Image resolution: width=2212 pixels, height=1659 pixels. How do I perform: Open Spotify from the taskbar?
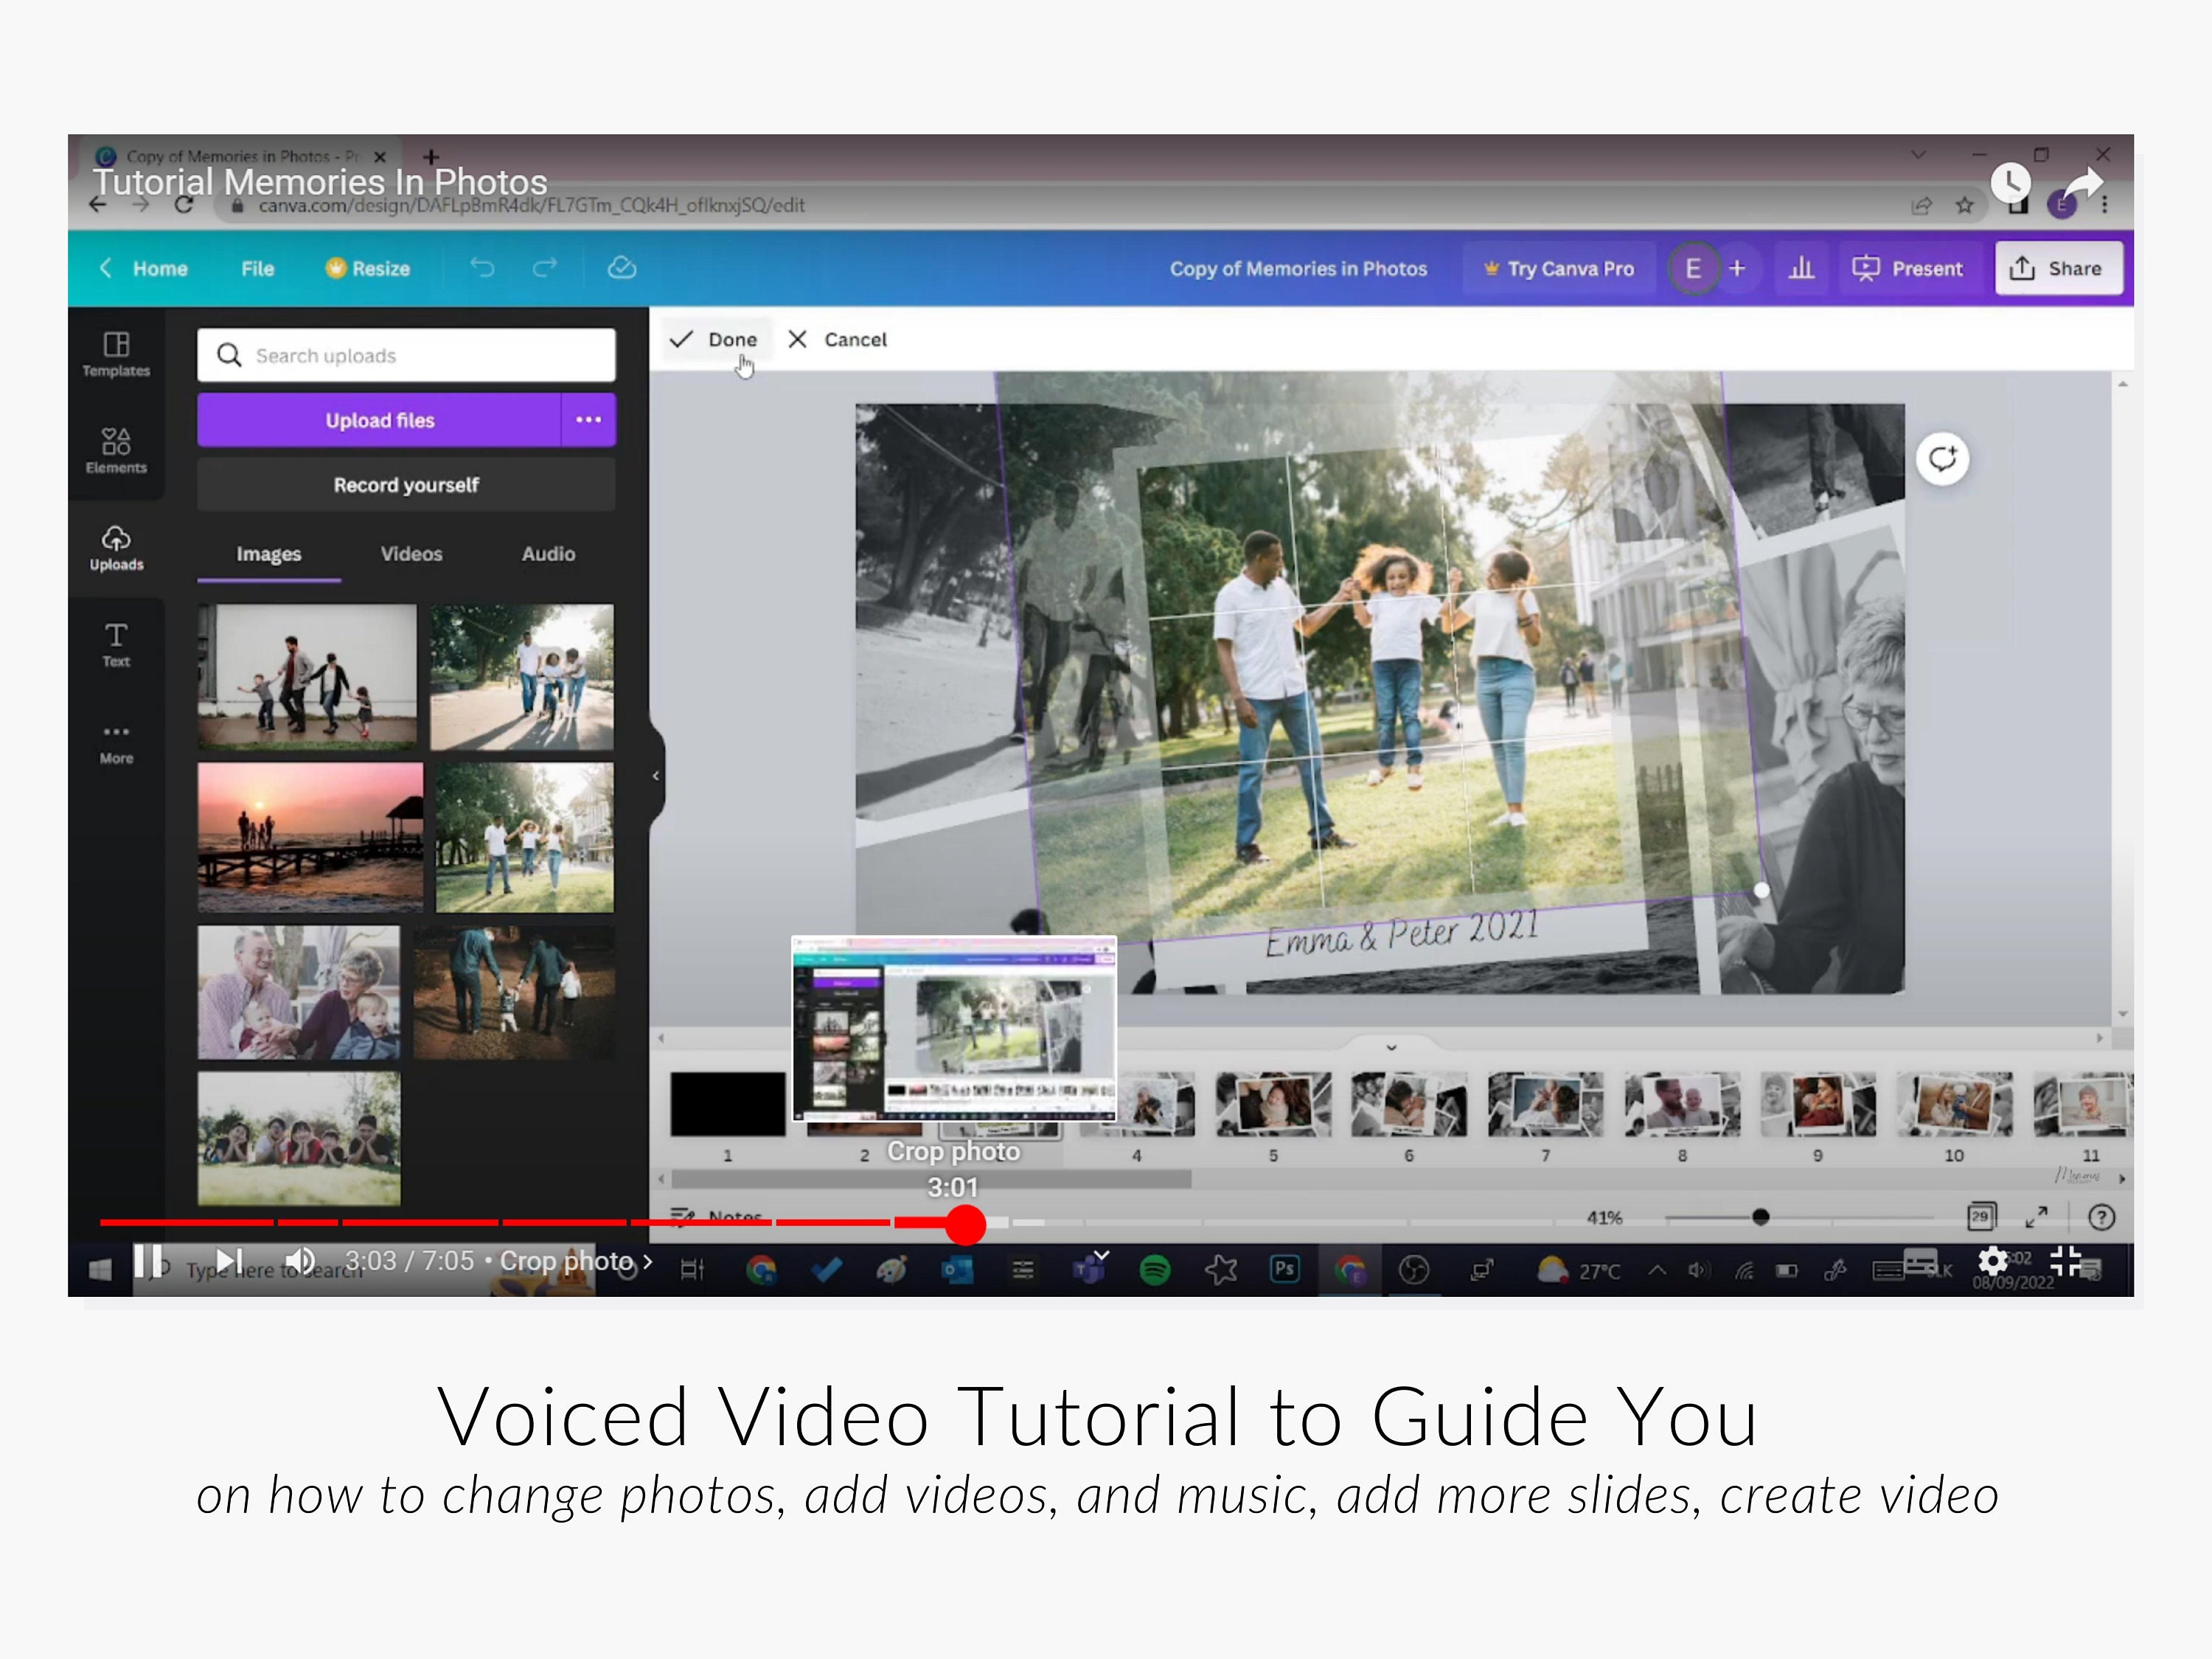point(1155,1268)
